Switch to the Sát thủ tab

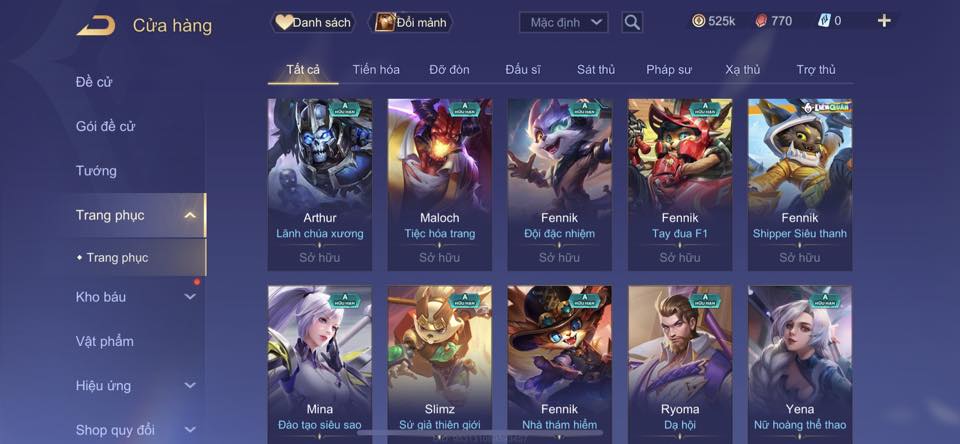coord(596,70)
